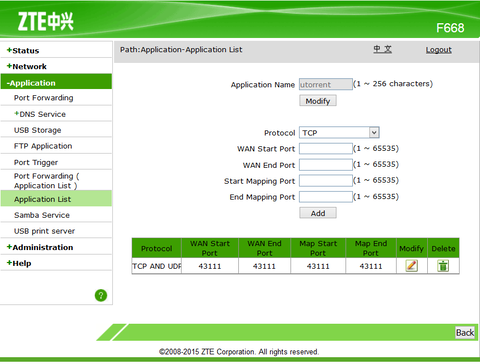Screen dimensions: 480x364
Task: Click the Add button
Action: [x=318, y=213]
